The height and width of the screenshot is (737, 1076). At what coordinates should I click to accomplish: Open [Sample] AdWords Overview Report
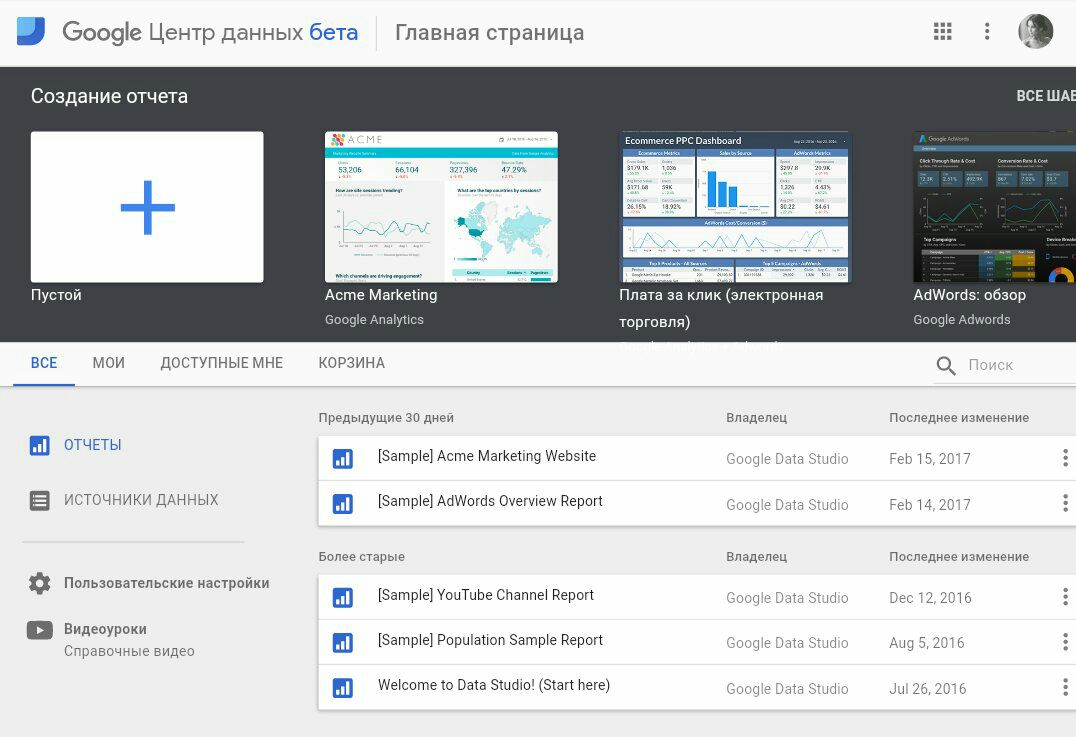[x=490, y=502]
